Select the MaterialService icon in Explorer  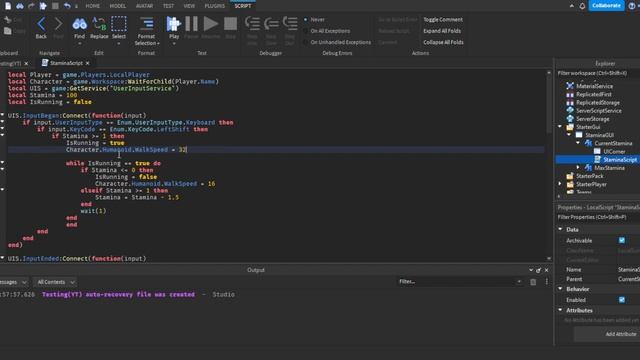[570, 86]
